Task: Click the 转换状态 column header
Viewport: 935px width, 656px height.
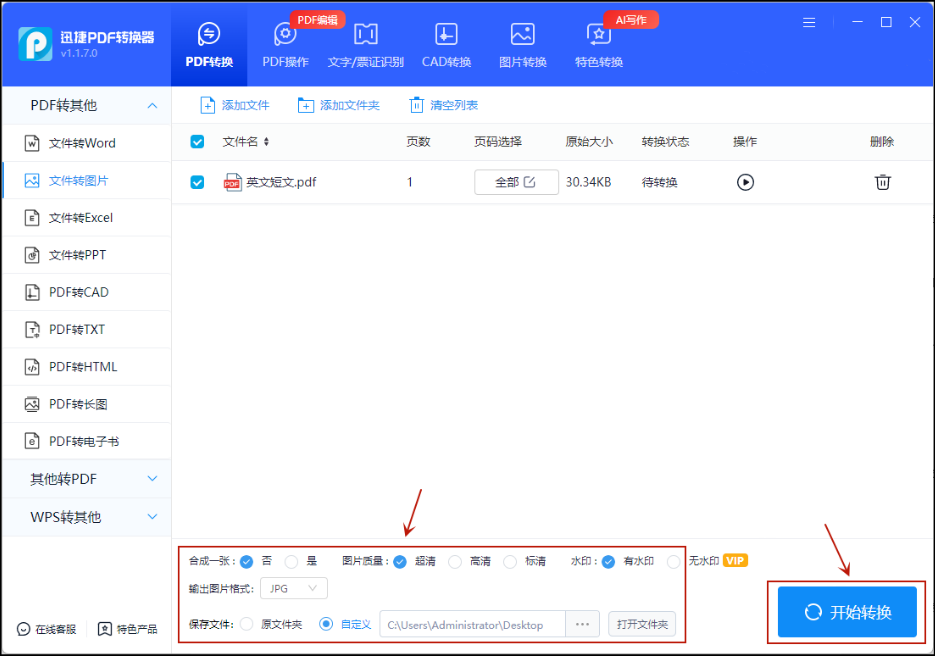Action: [x=665, y=141]
